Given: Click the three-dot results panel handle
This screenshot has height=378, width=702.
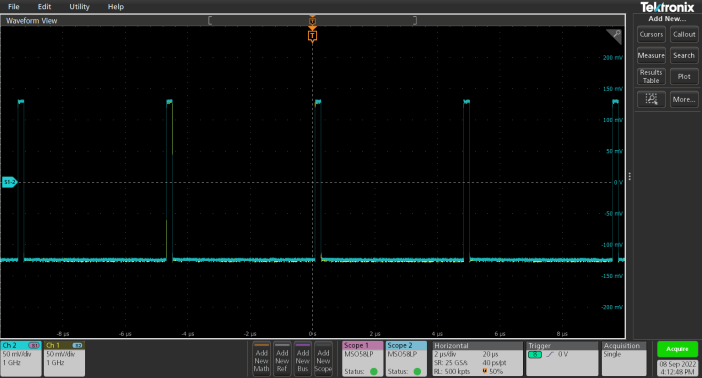Looking at the screenshot, I should (629, 176).
